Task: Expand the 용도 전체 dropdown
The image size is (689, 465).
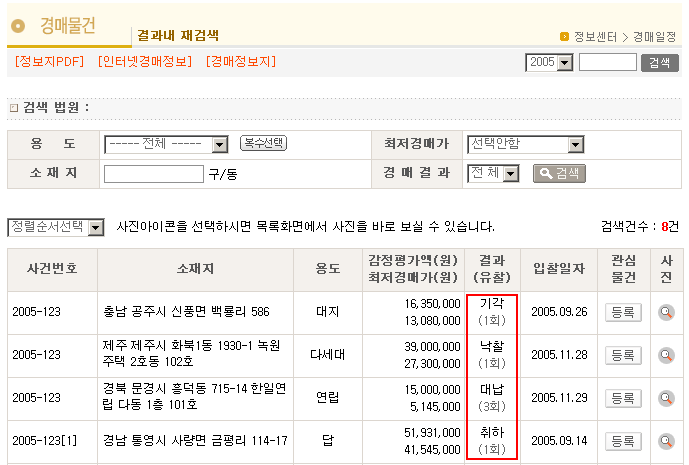Action: (166, 144)
